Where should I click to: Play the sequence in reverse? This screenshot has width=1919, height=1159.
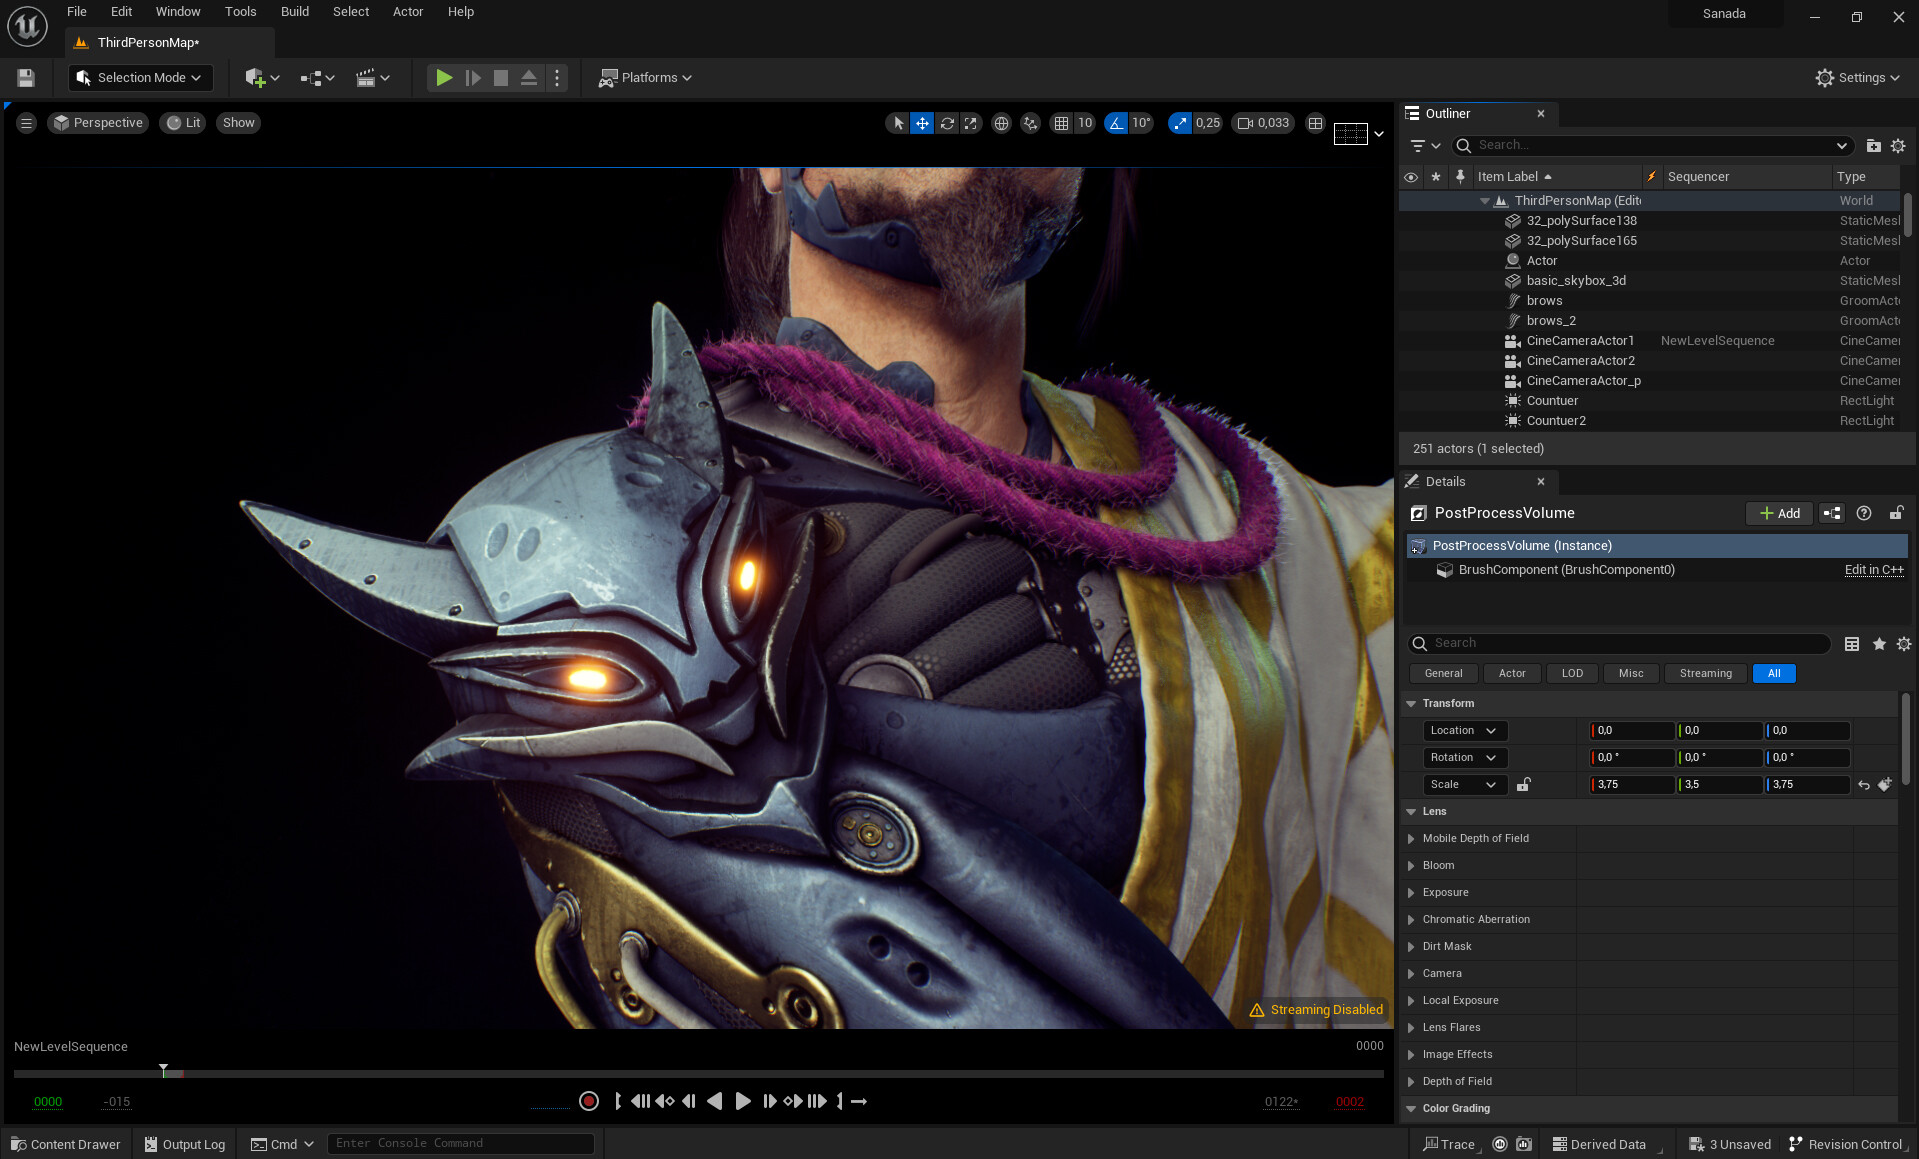[714, 1101]
